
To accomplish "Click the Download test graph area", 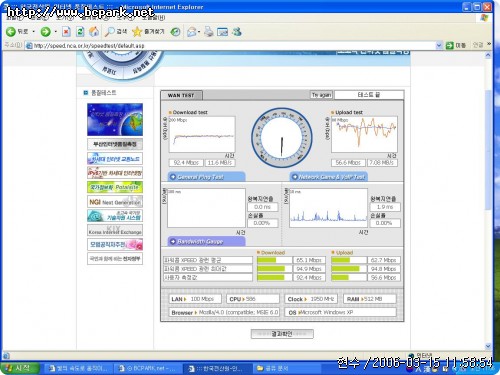I will [x=202, y=134].
